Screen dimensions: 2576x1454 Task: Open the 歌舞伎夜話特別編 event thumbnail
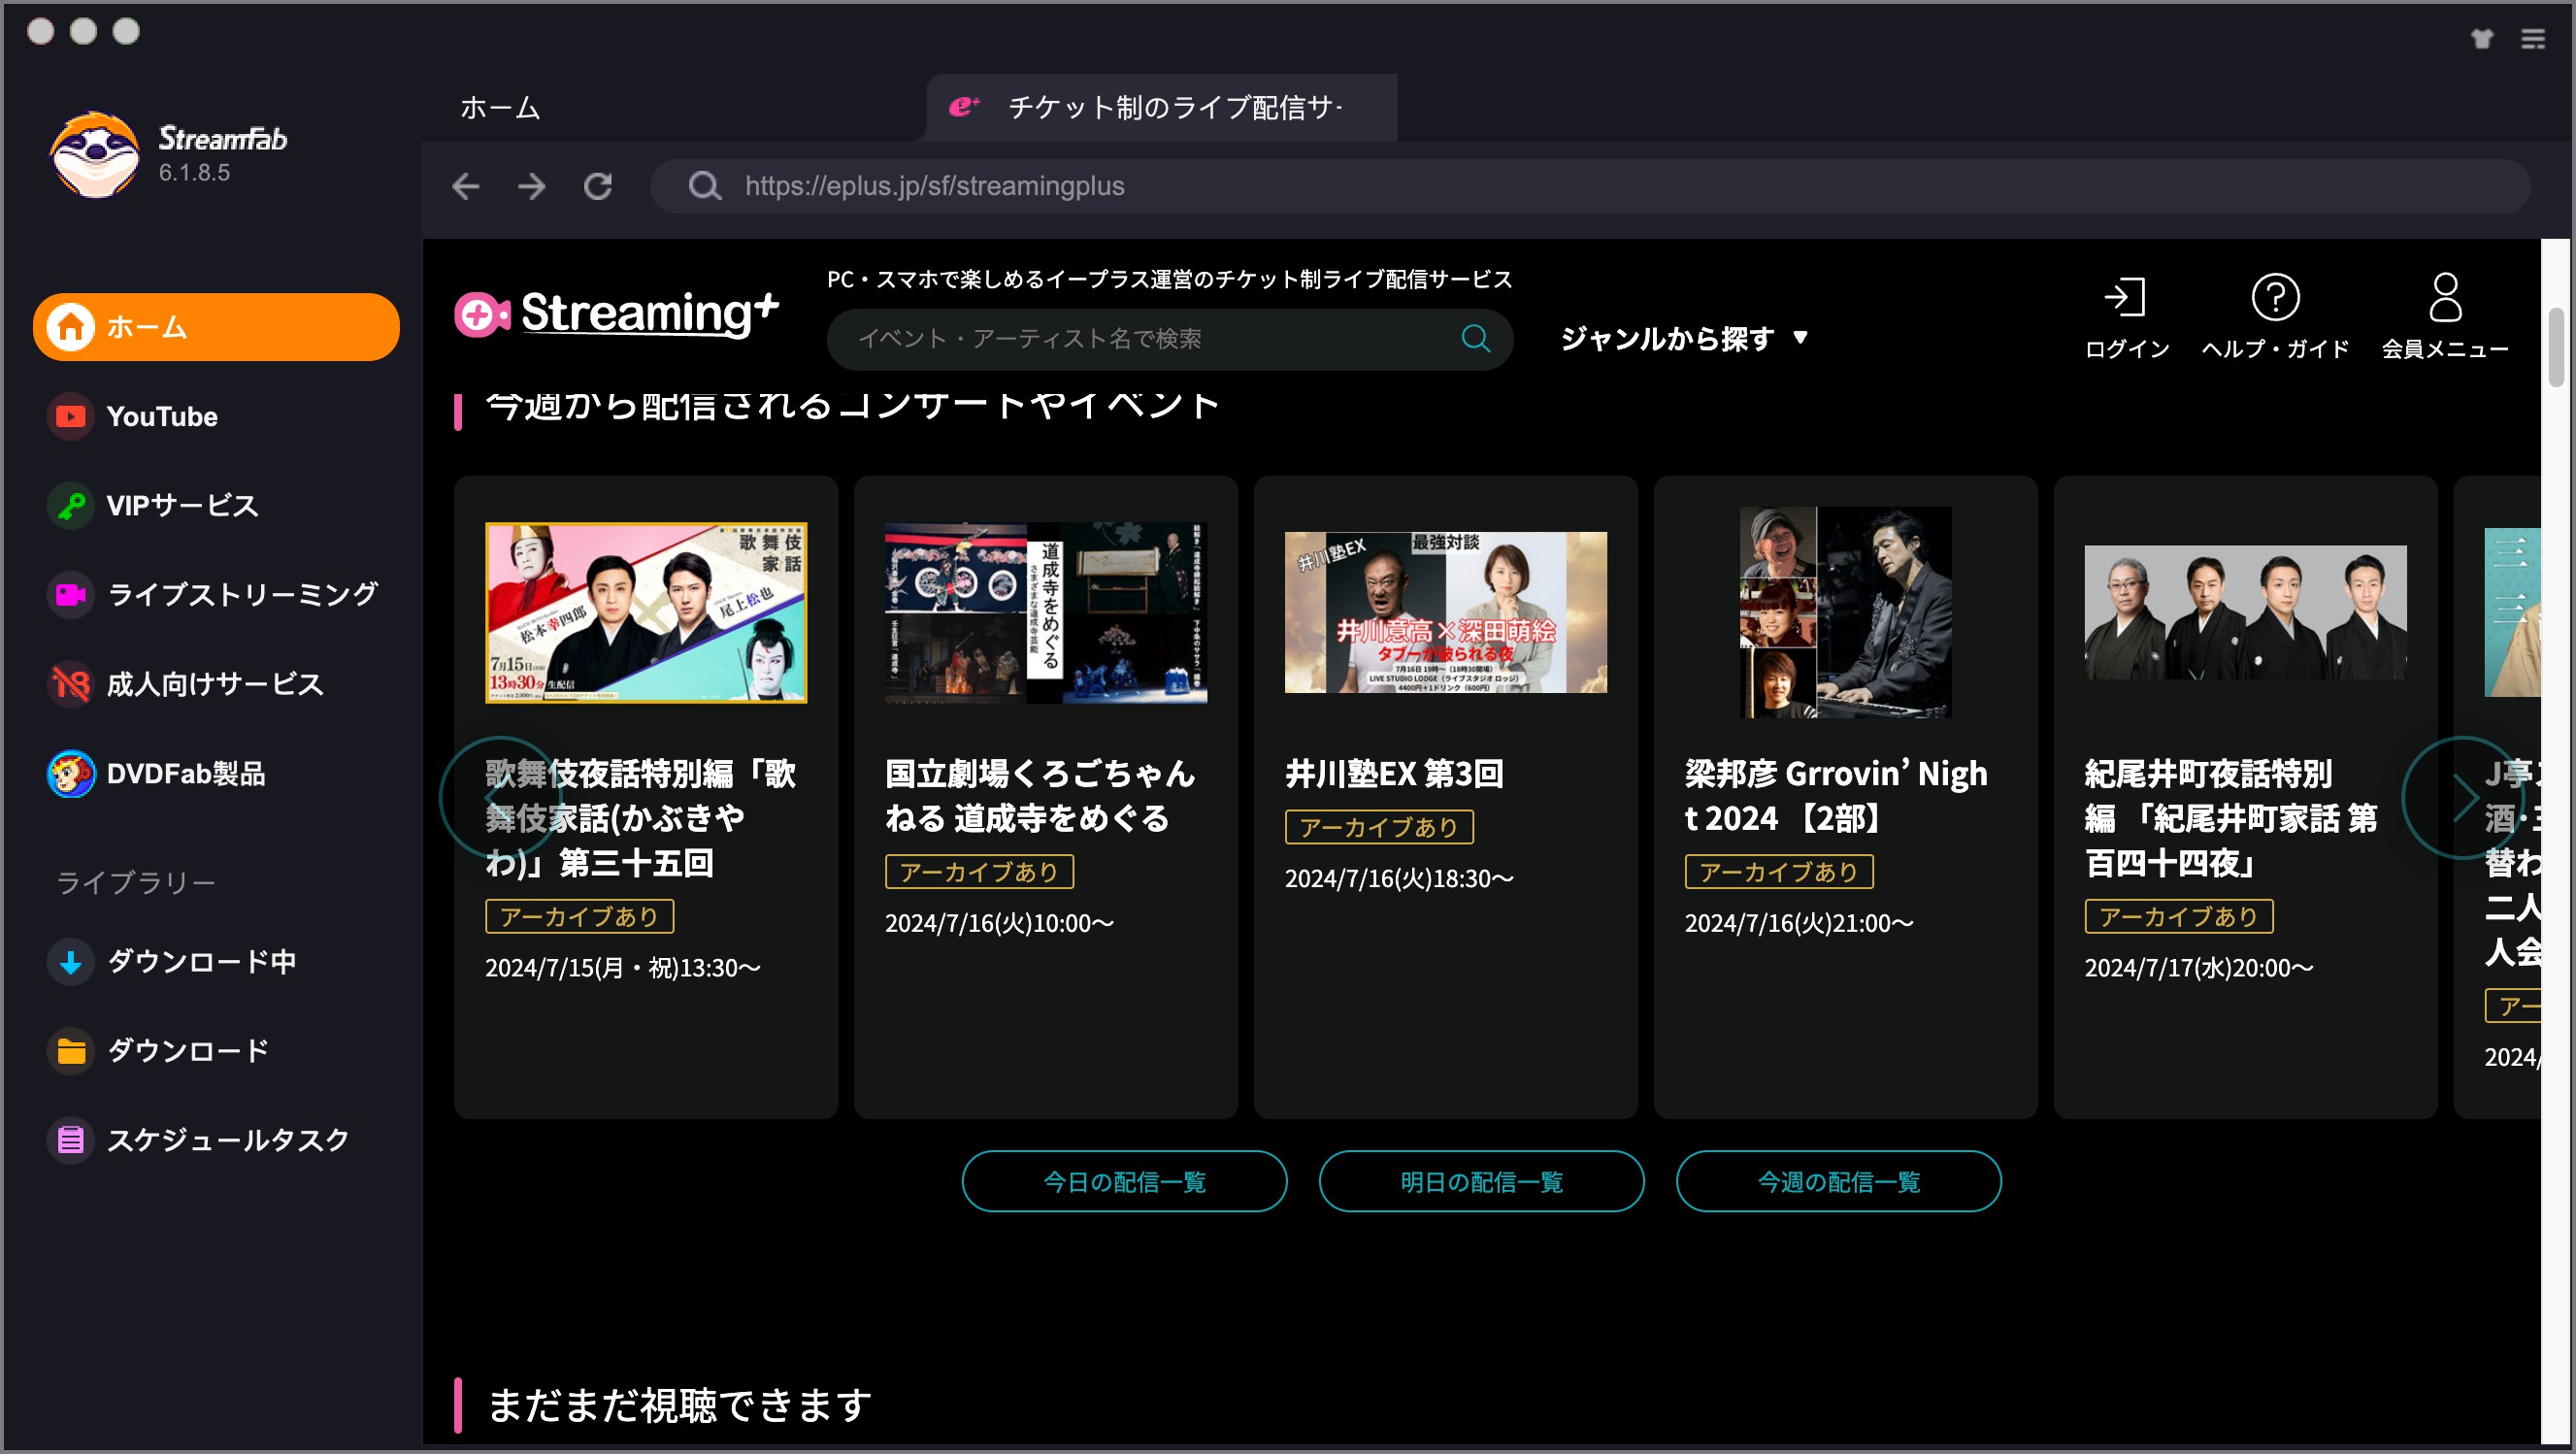(646, 612)
